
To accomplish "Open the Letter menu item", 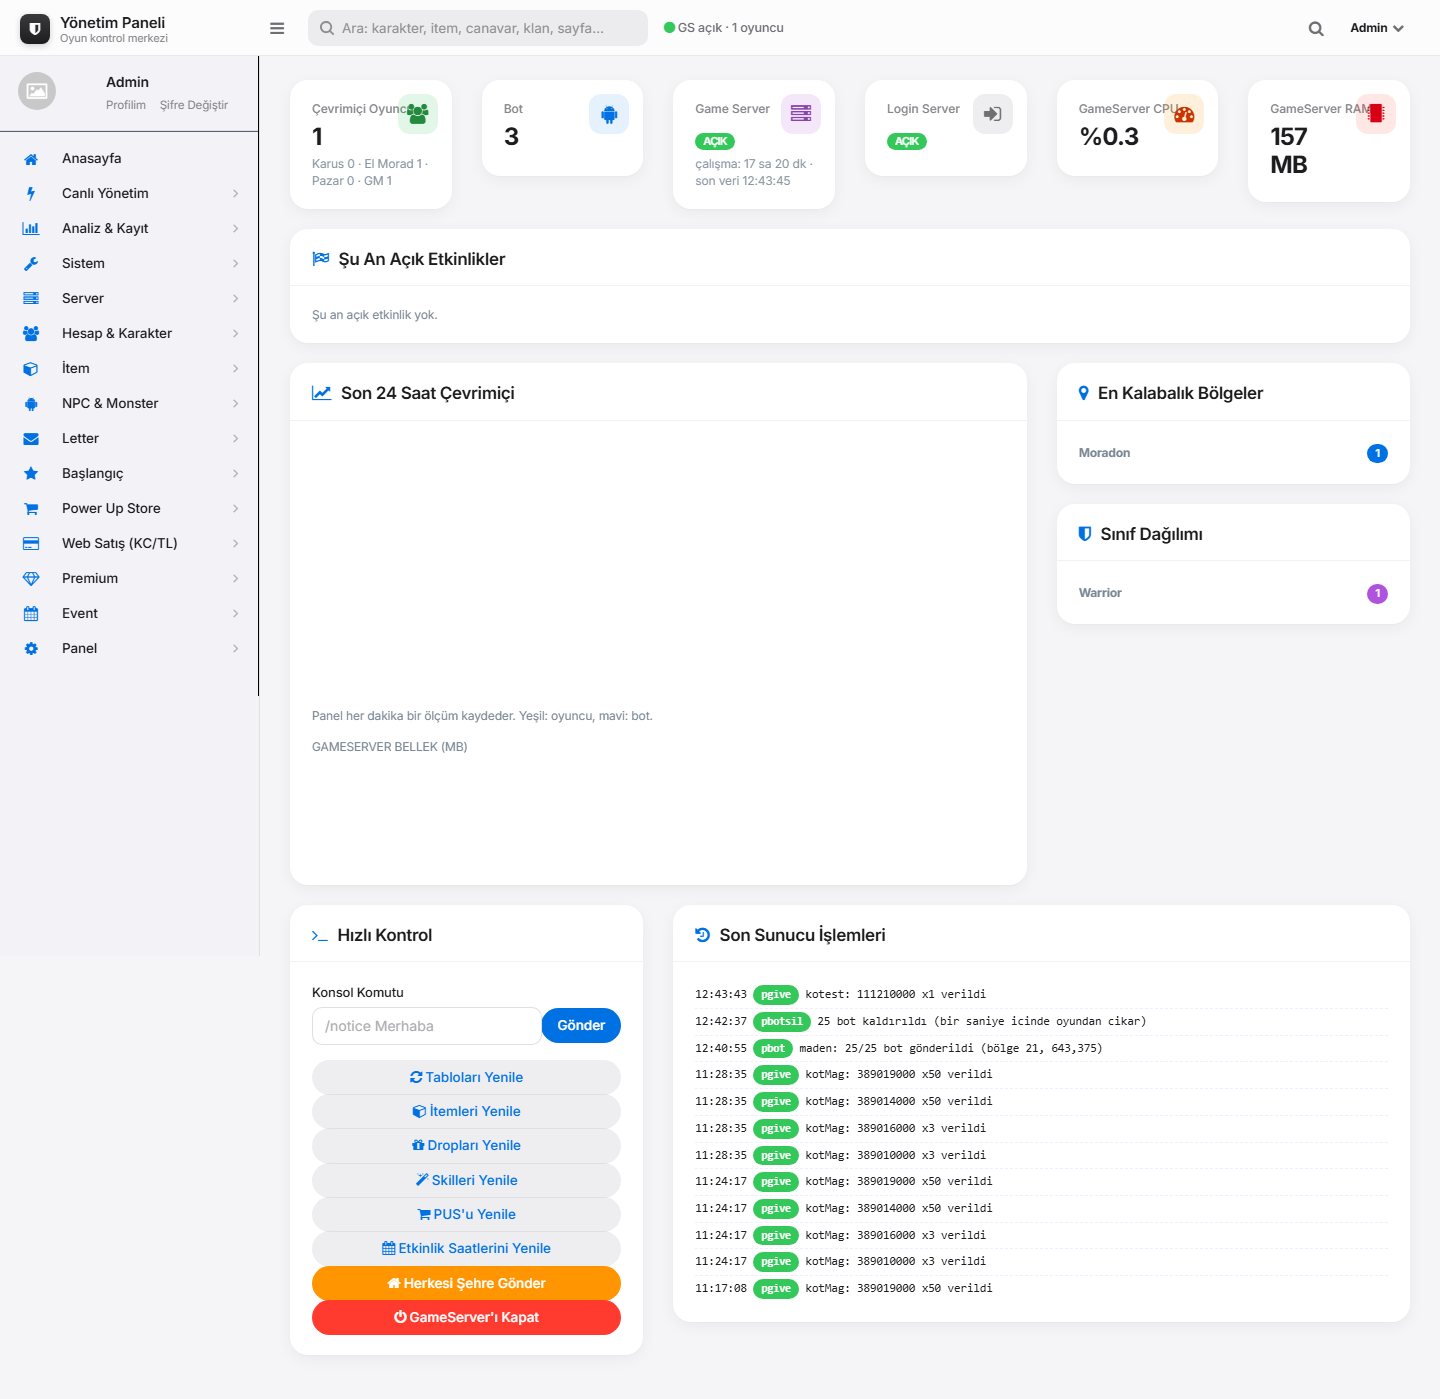I will (129, 438).
